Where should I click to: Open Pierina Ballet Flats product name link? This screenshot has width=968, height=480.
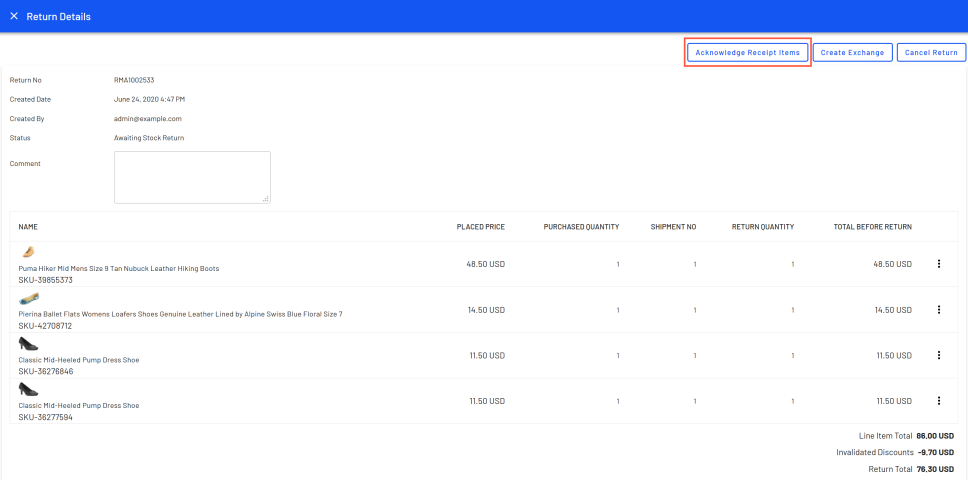point(180,314)
